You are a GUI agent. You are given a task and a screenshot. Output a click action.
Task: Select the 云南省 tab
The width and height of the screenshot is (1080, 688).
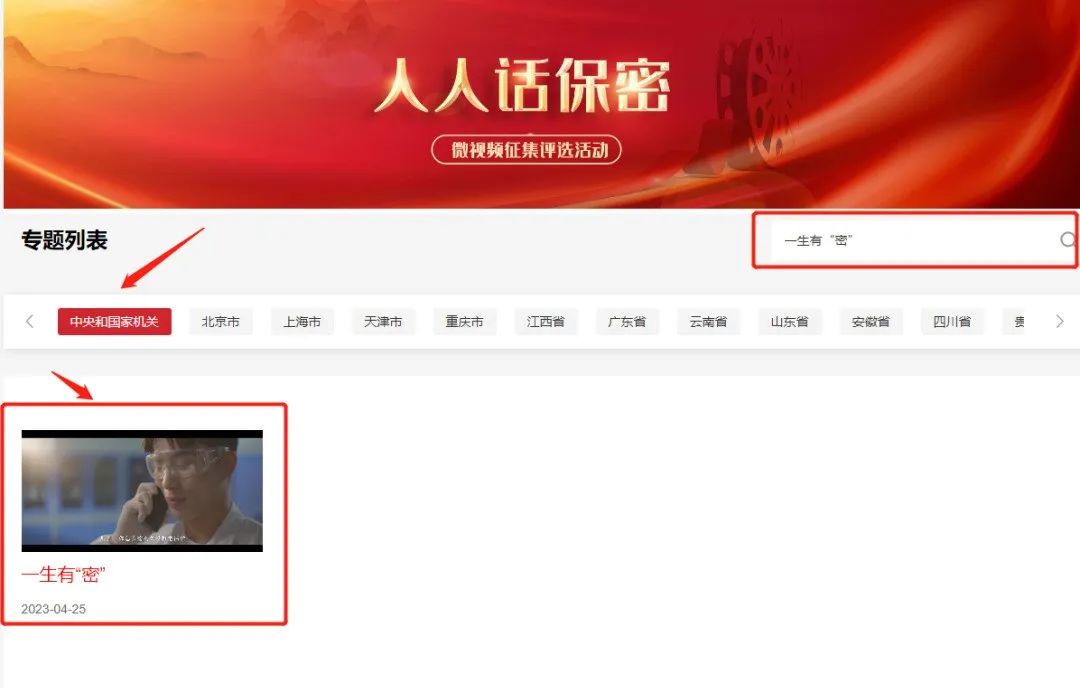pos(708,322)
